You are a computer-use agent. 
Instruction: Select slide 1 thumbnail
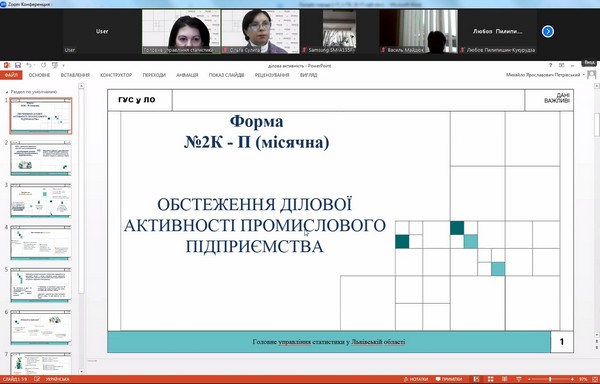click(x=41, y=116)
